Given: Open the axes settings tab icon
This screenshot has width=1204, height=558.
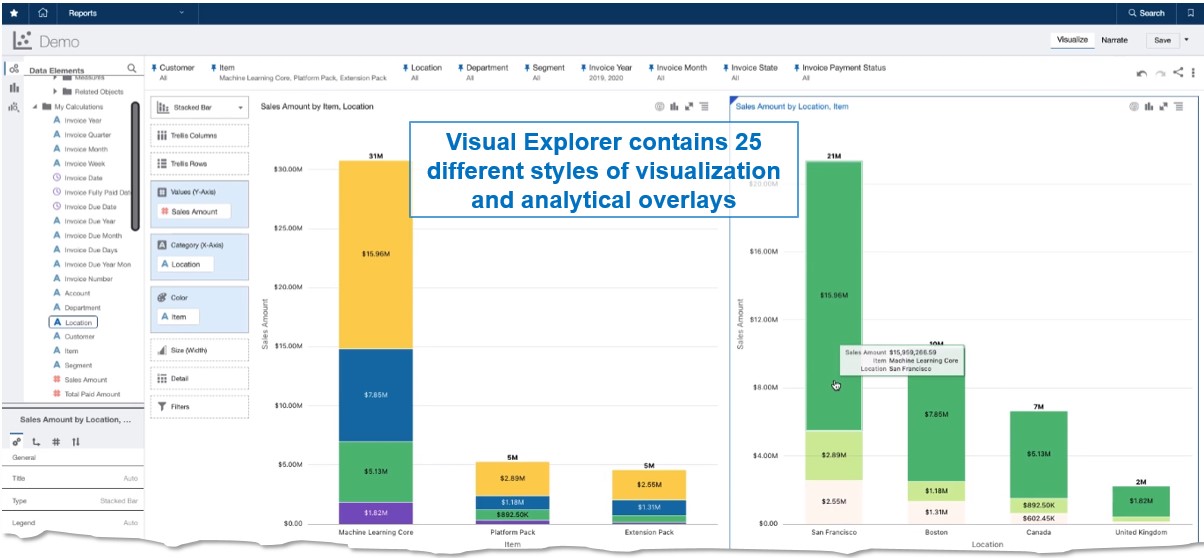Looking at the screenshot, I should coord(36,441).
